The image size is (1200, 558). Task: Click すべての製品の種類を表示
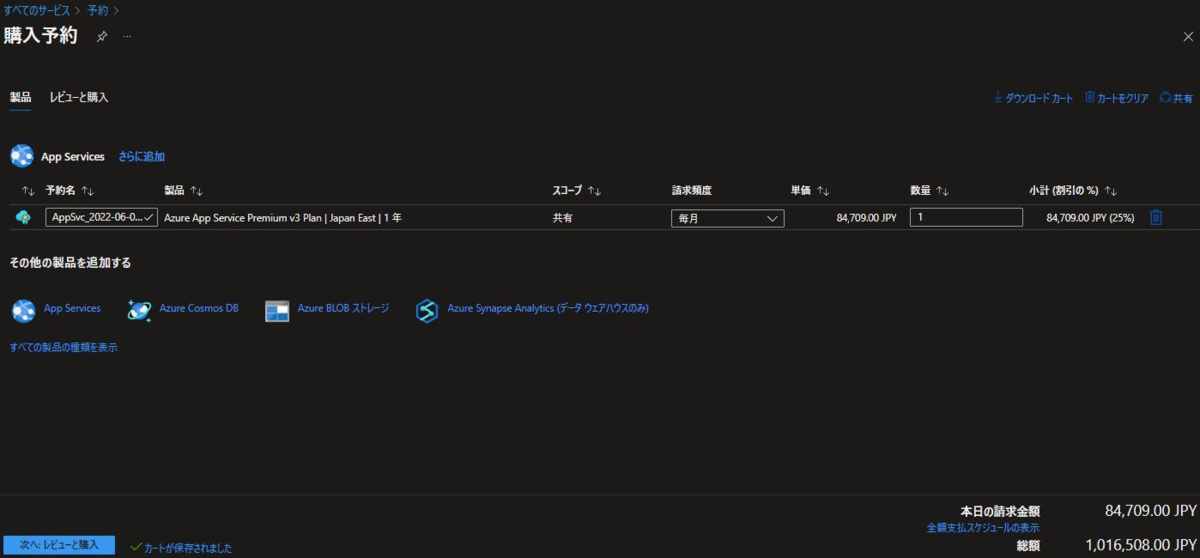point(64,347)
